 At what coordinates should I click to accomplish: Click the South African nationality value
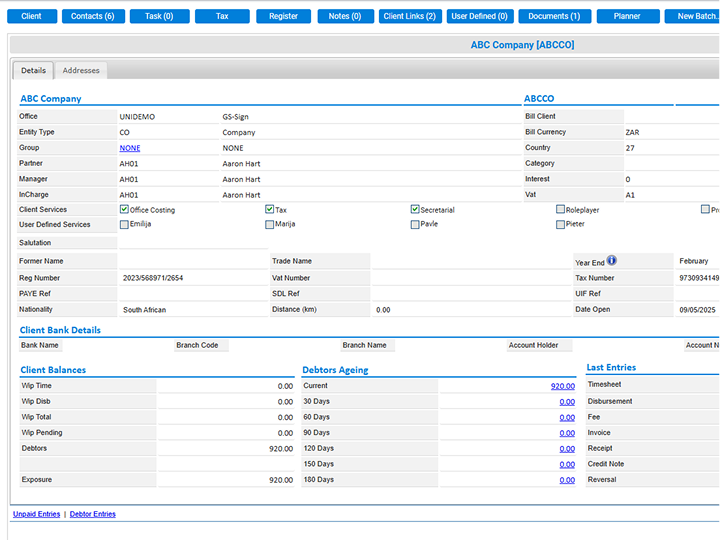click(x=144, y=310)
